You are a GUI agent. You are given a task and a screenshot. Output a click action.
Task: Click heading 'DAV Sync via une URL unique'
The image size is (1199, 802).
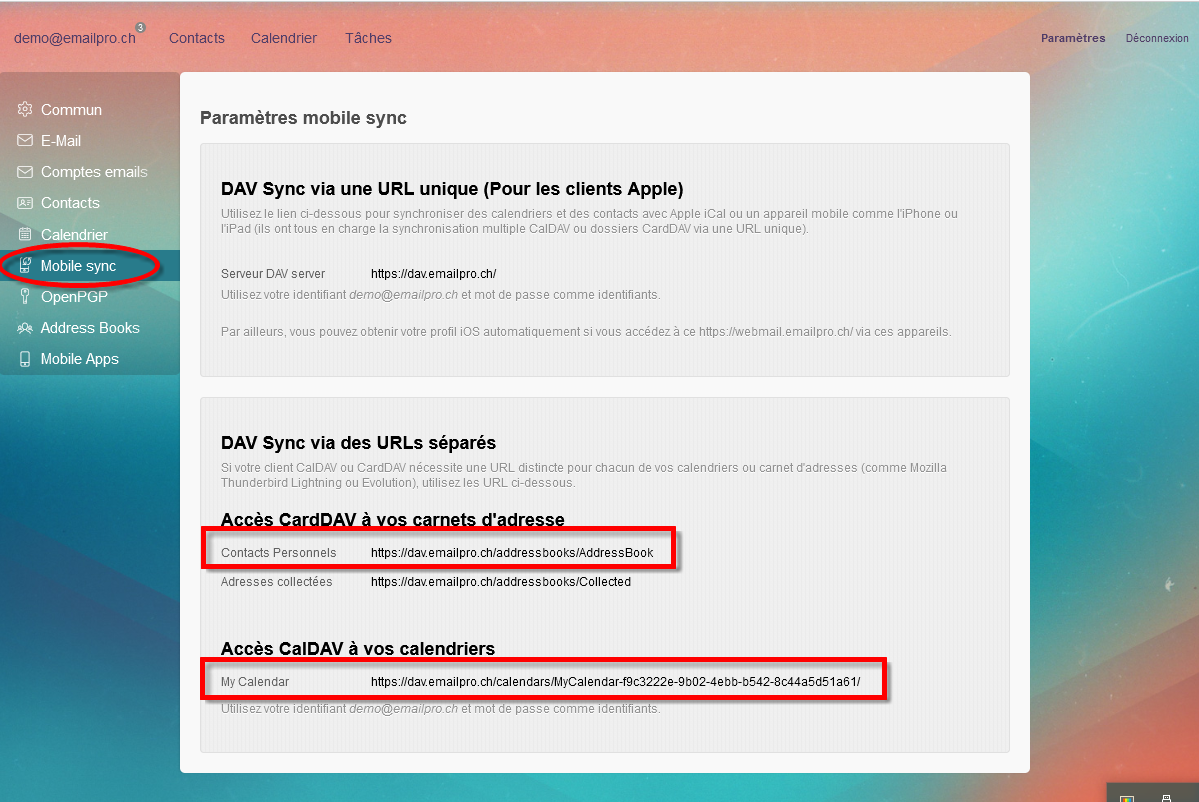click(x=452, y=189)
